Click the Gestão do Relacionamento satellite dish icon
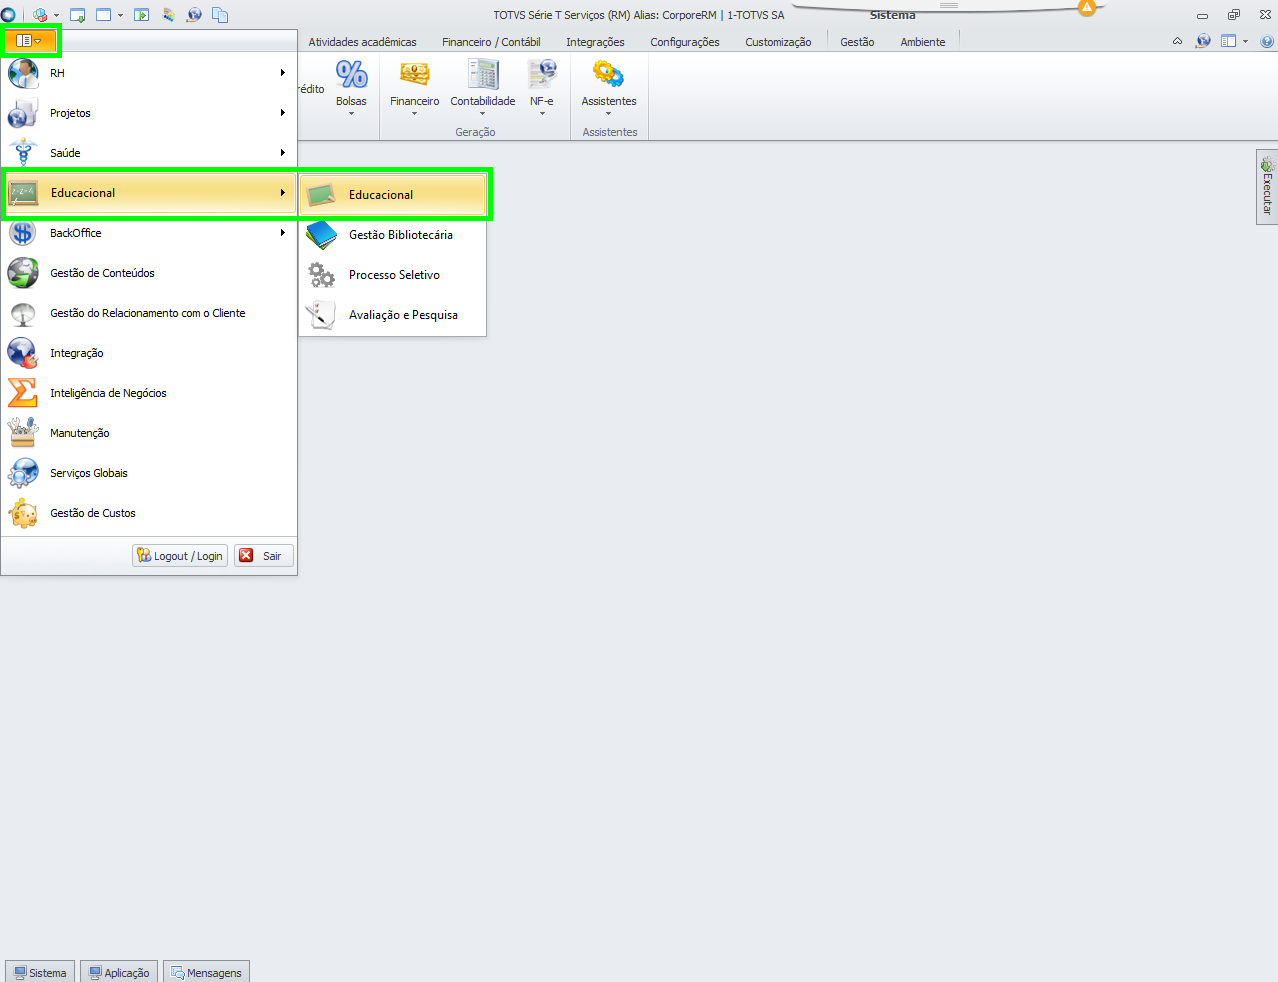Viewport: 1278px width, 982px height. point(23,313)
